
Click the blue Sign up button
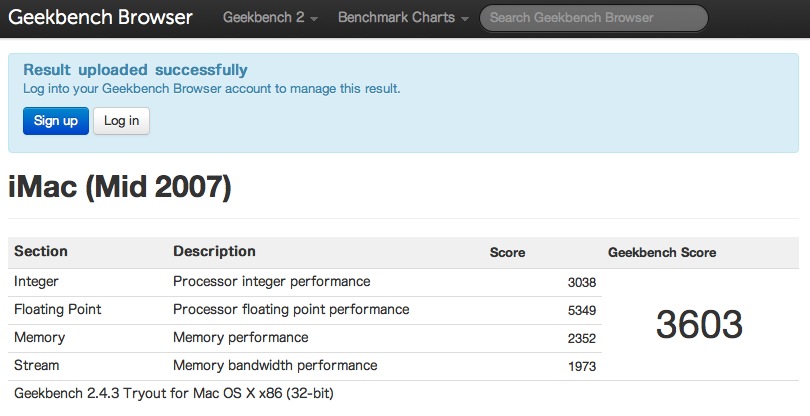click(x=56, y=121)
